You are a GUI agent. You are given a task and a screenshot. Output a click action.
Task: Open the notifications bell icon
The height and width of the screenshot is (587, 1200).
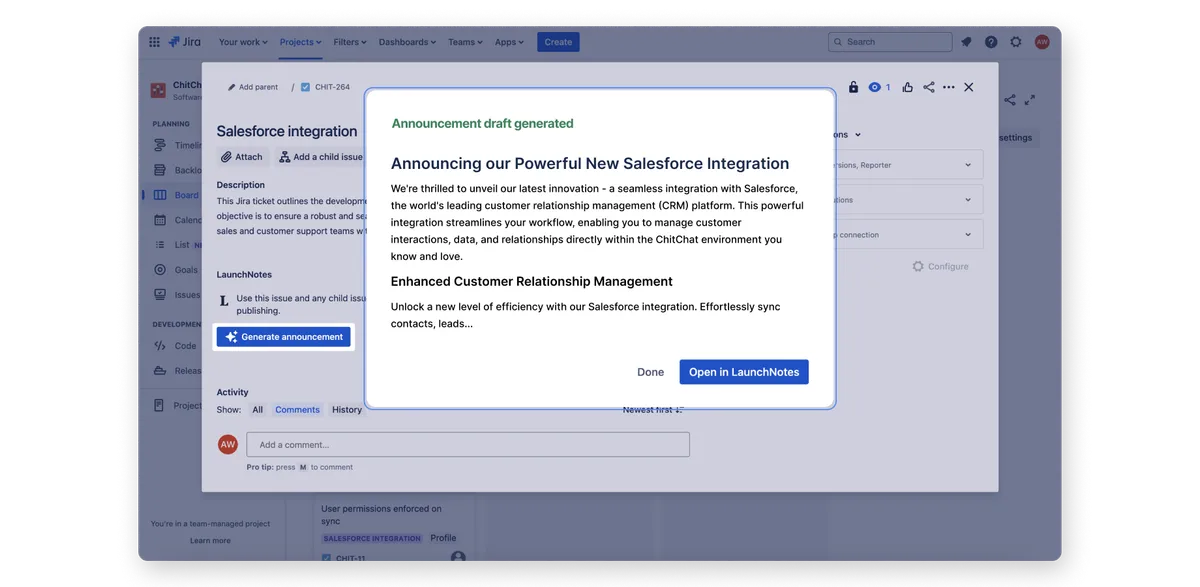966,42
